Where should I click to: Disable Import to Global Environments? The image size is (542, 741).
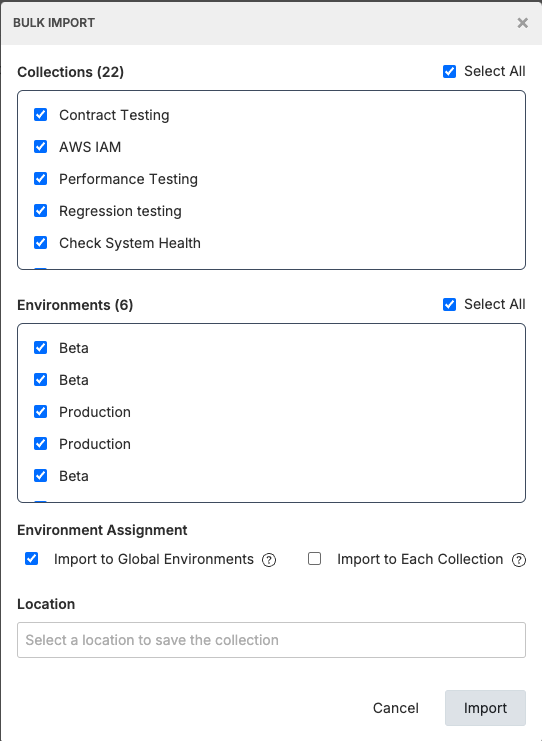(x=32, y=559)
